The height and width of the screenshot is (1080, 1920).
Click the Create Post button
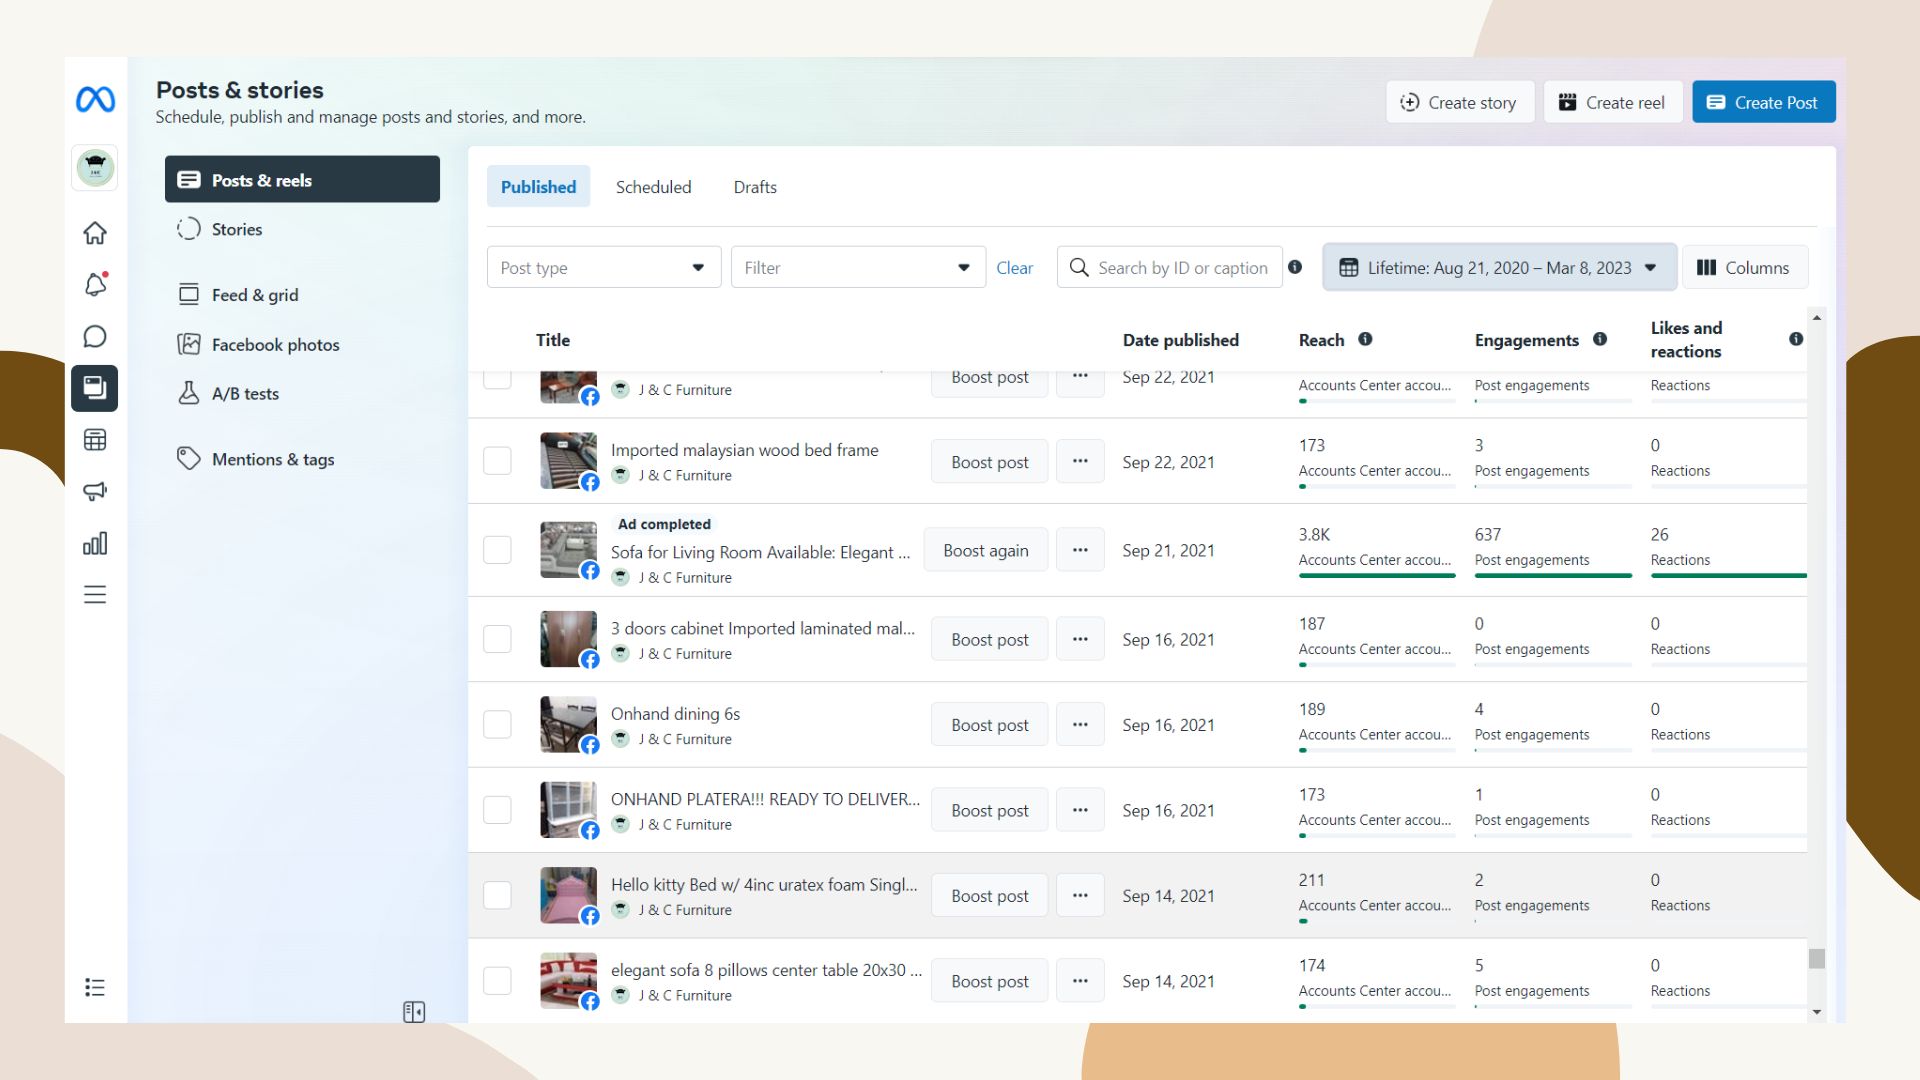(x=1763, y=102)
